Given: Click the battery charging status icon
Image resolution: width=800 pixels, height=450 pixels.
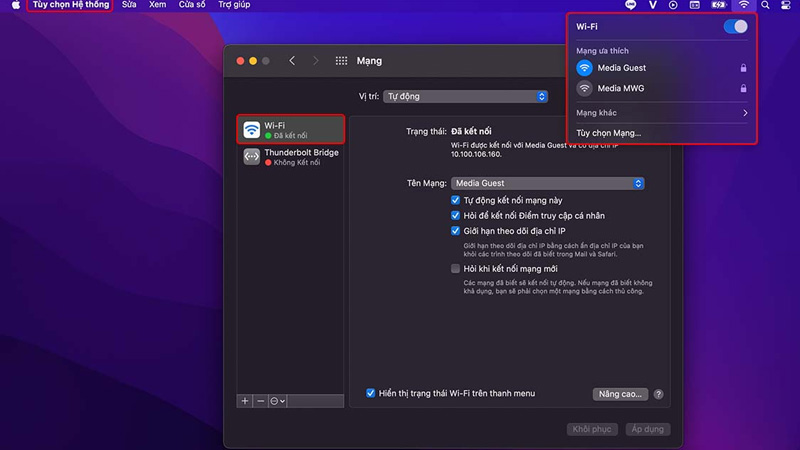Looking at the screenshot, I should click(x=718, y=5).
